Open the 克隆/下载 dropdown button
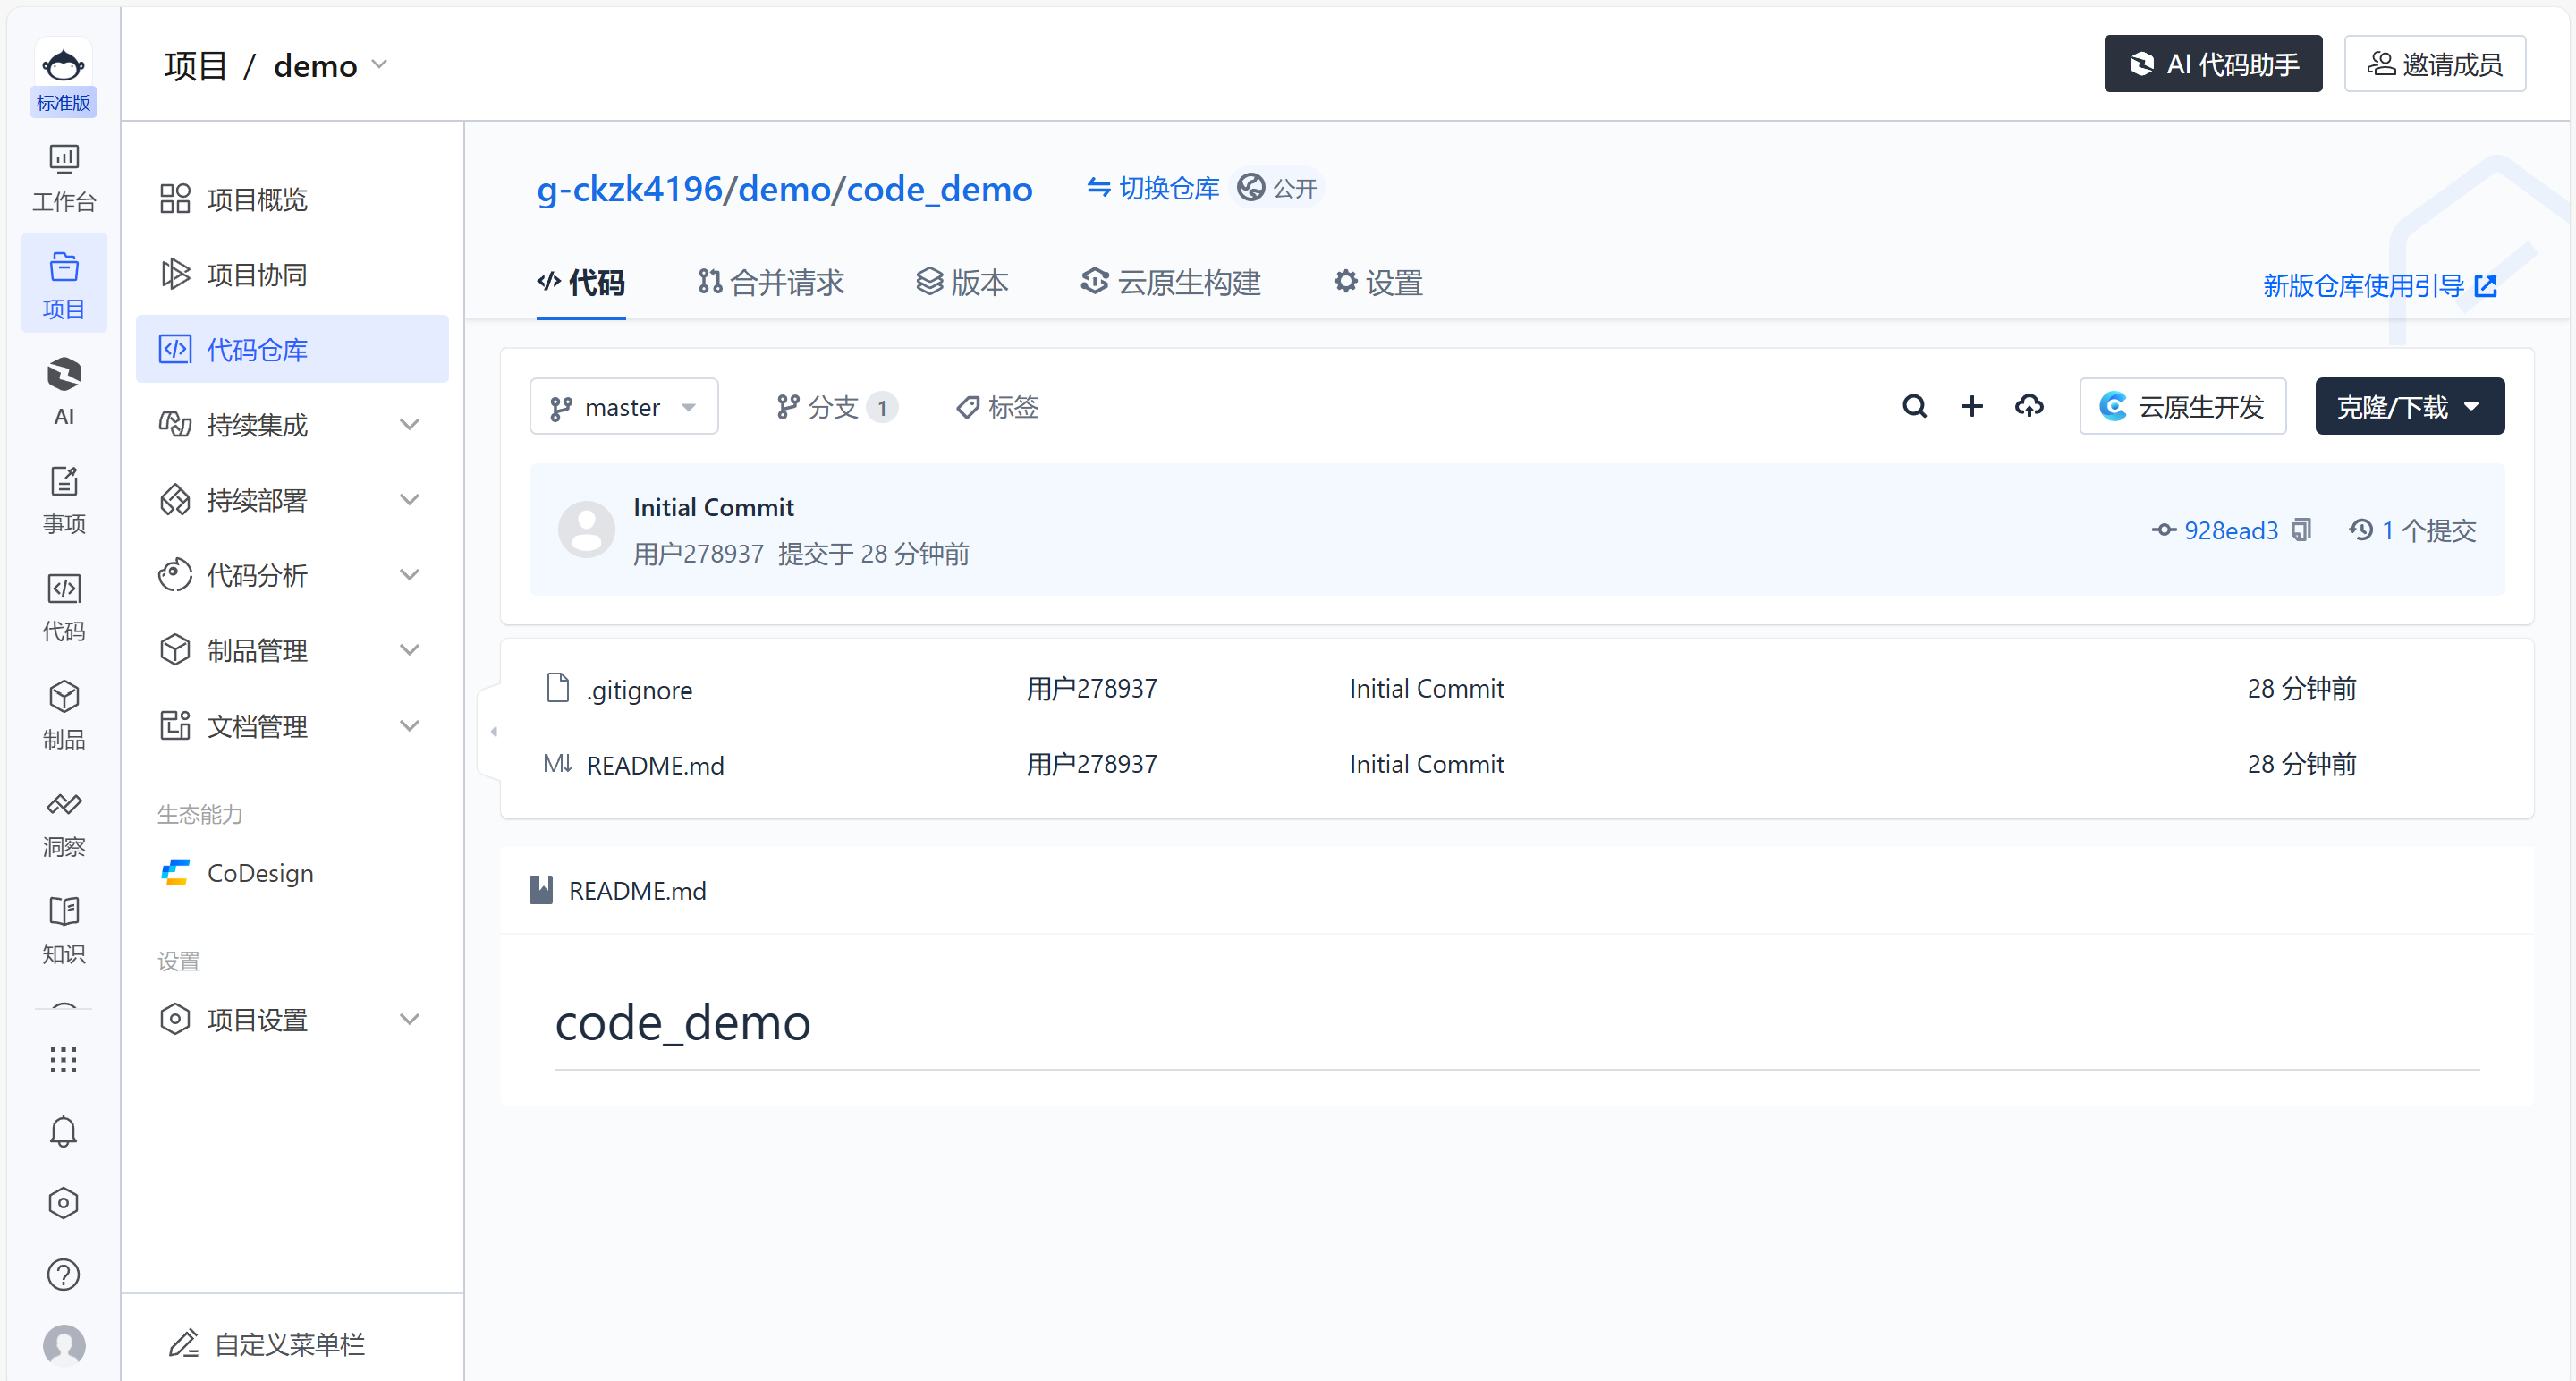The image size is (2576, 1381). (2408, 407)
